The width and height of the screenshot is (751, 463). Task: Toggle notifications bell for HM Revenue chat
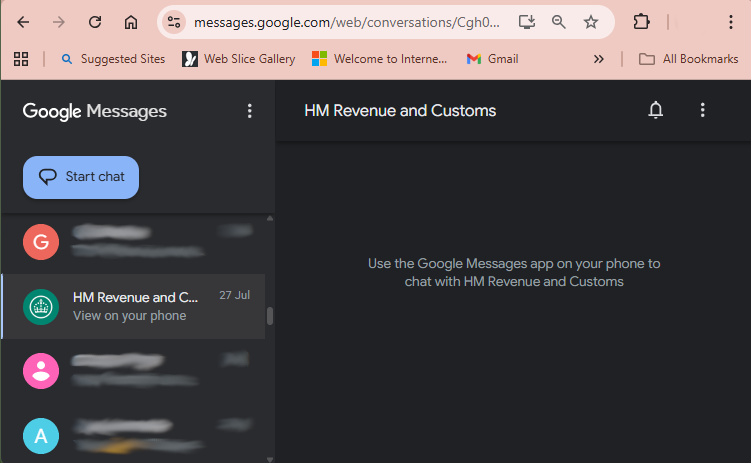click(x=655, y=110)
